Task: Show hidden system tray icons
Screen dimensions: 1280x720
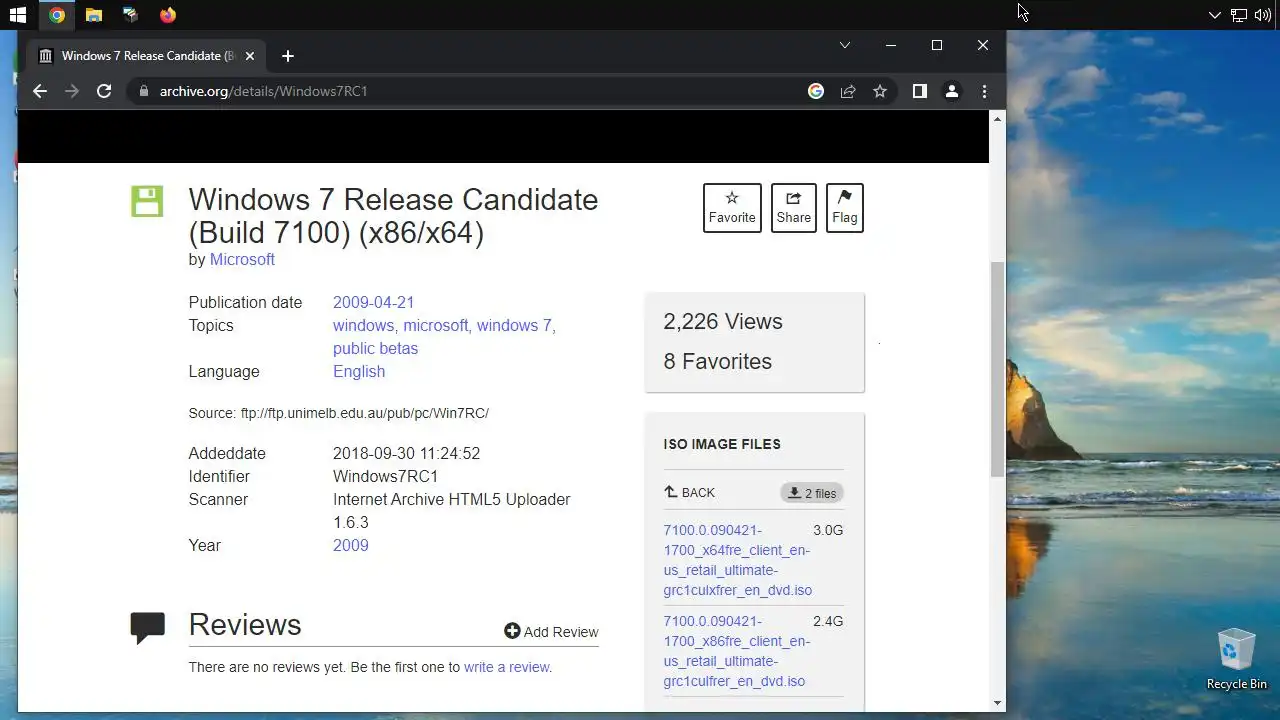Action: tap(1214, 15)
